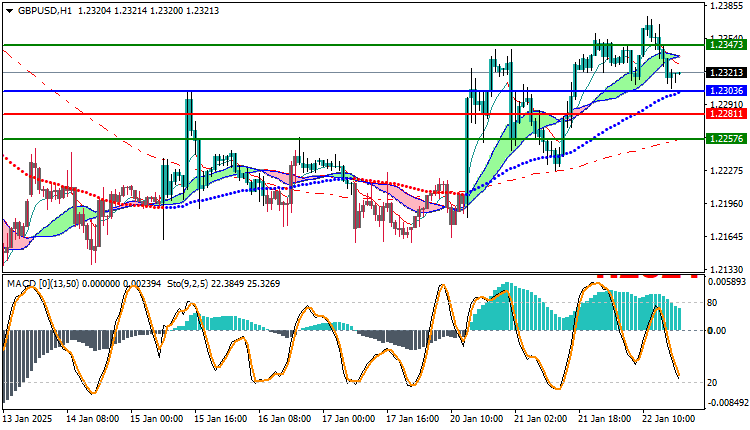Select the red 1.22811 level label
The image size is (750, 430).
(x=727, y=114)
